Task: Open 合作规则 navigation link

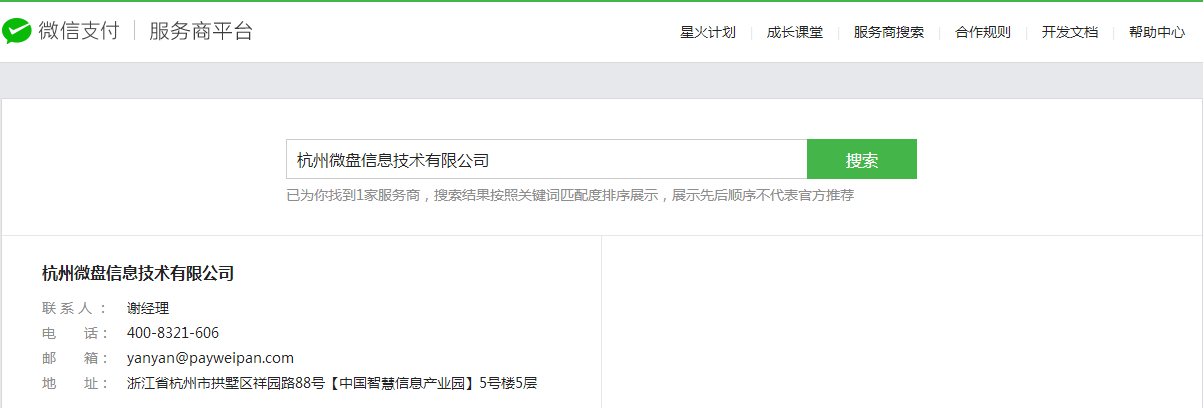Action: [983, 32]
